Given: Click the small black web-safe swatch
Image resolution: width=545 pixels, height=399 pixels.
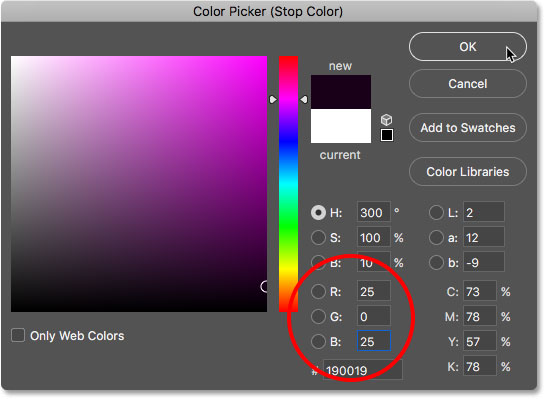Looking at the screenshot, I should pyautogui.click(x=387, y=135).
